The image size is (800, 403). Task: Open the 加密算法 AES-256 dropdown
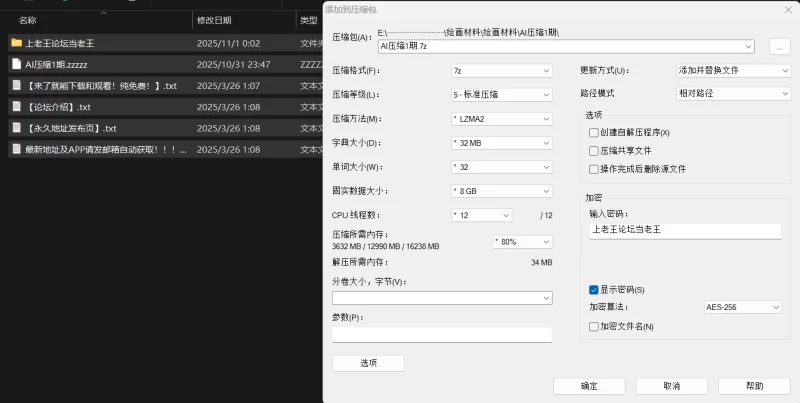click(x=743, y=307)
